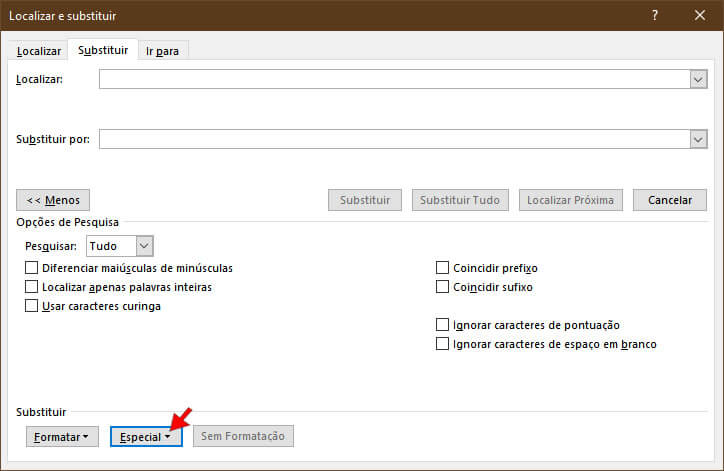Open the Especial dropdown menu
Screen dimensions: 724x471
146,436
